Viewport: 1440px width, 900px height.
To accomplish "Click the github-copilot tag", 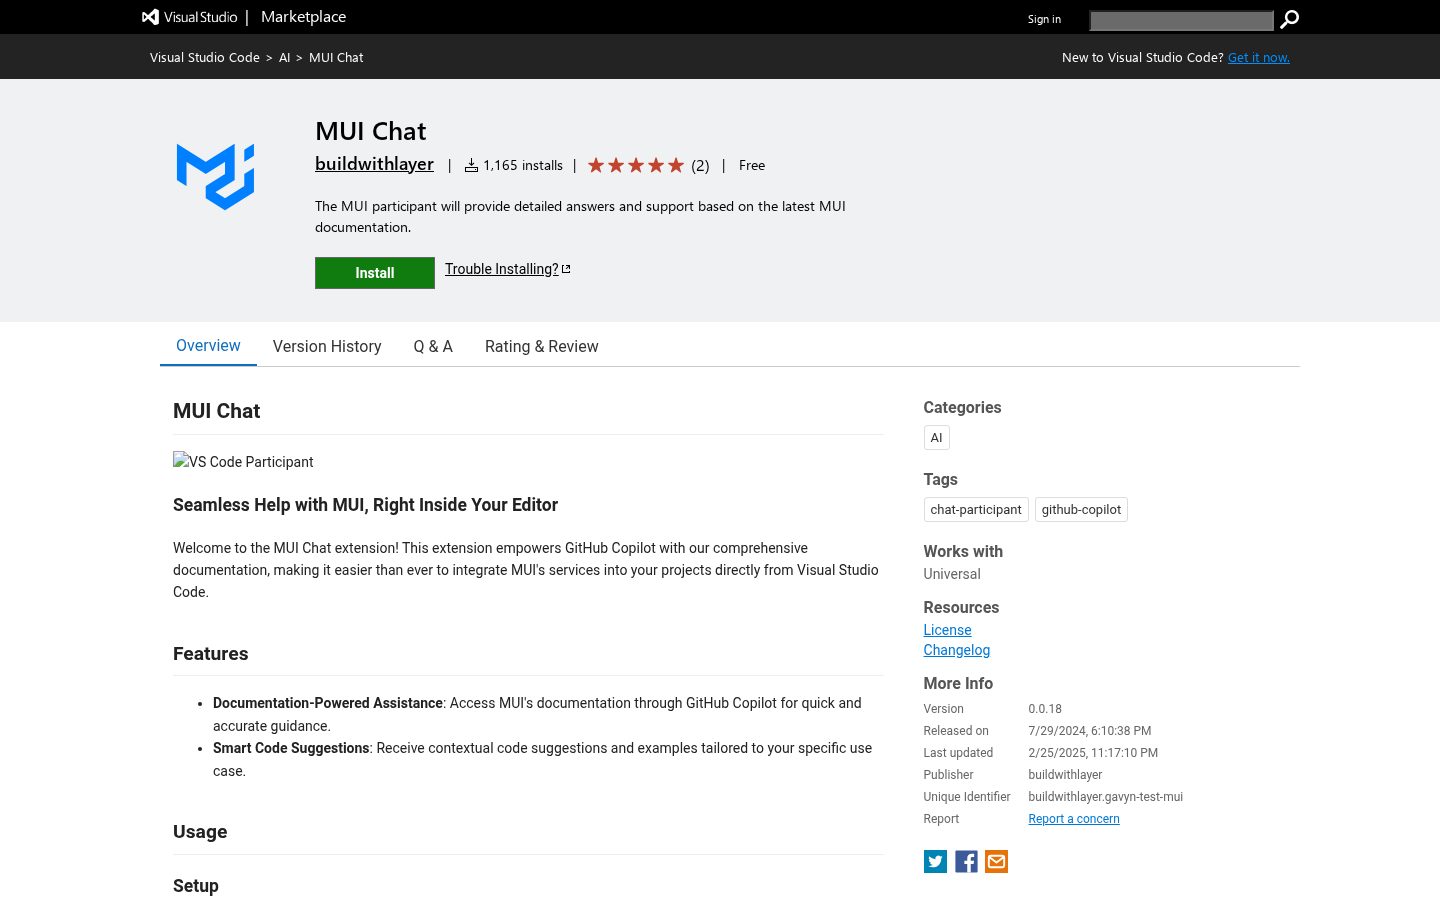I will point(1081,510).
